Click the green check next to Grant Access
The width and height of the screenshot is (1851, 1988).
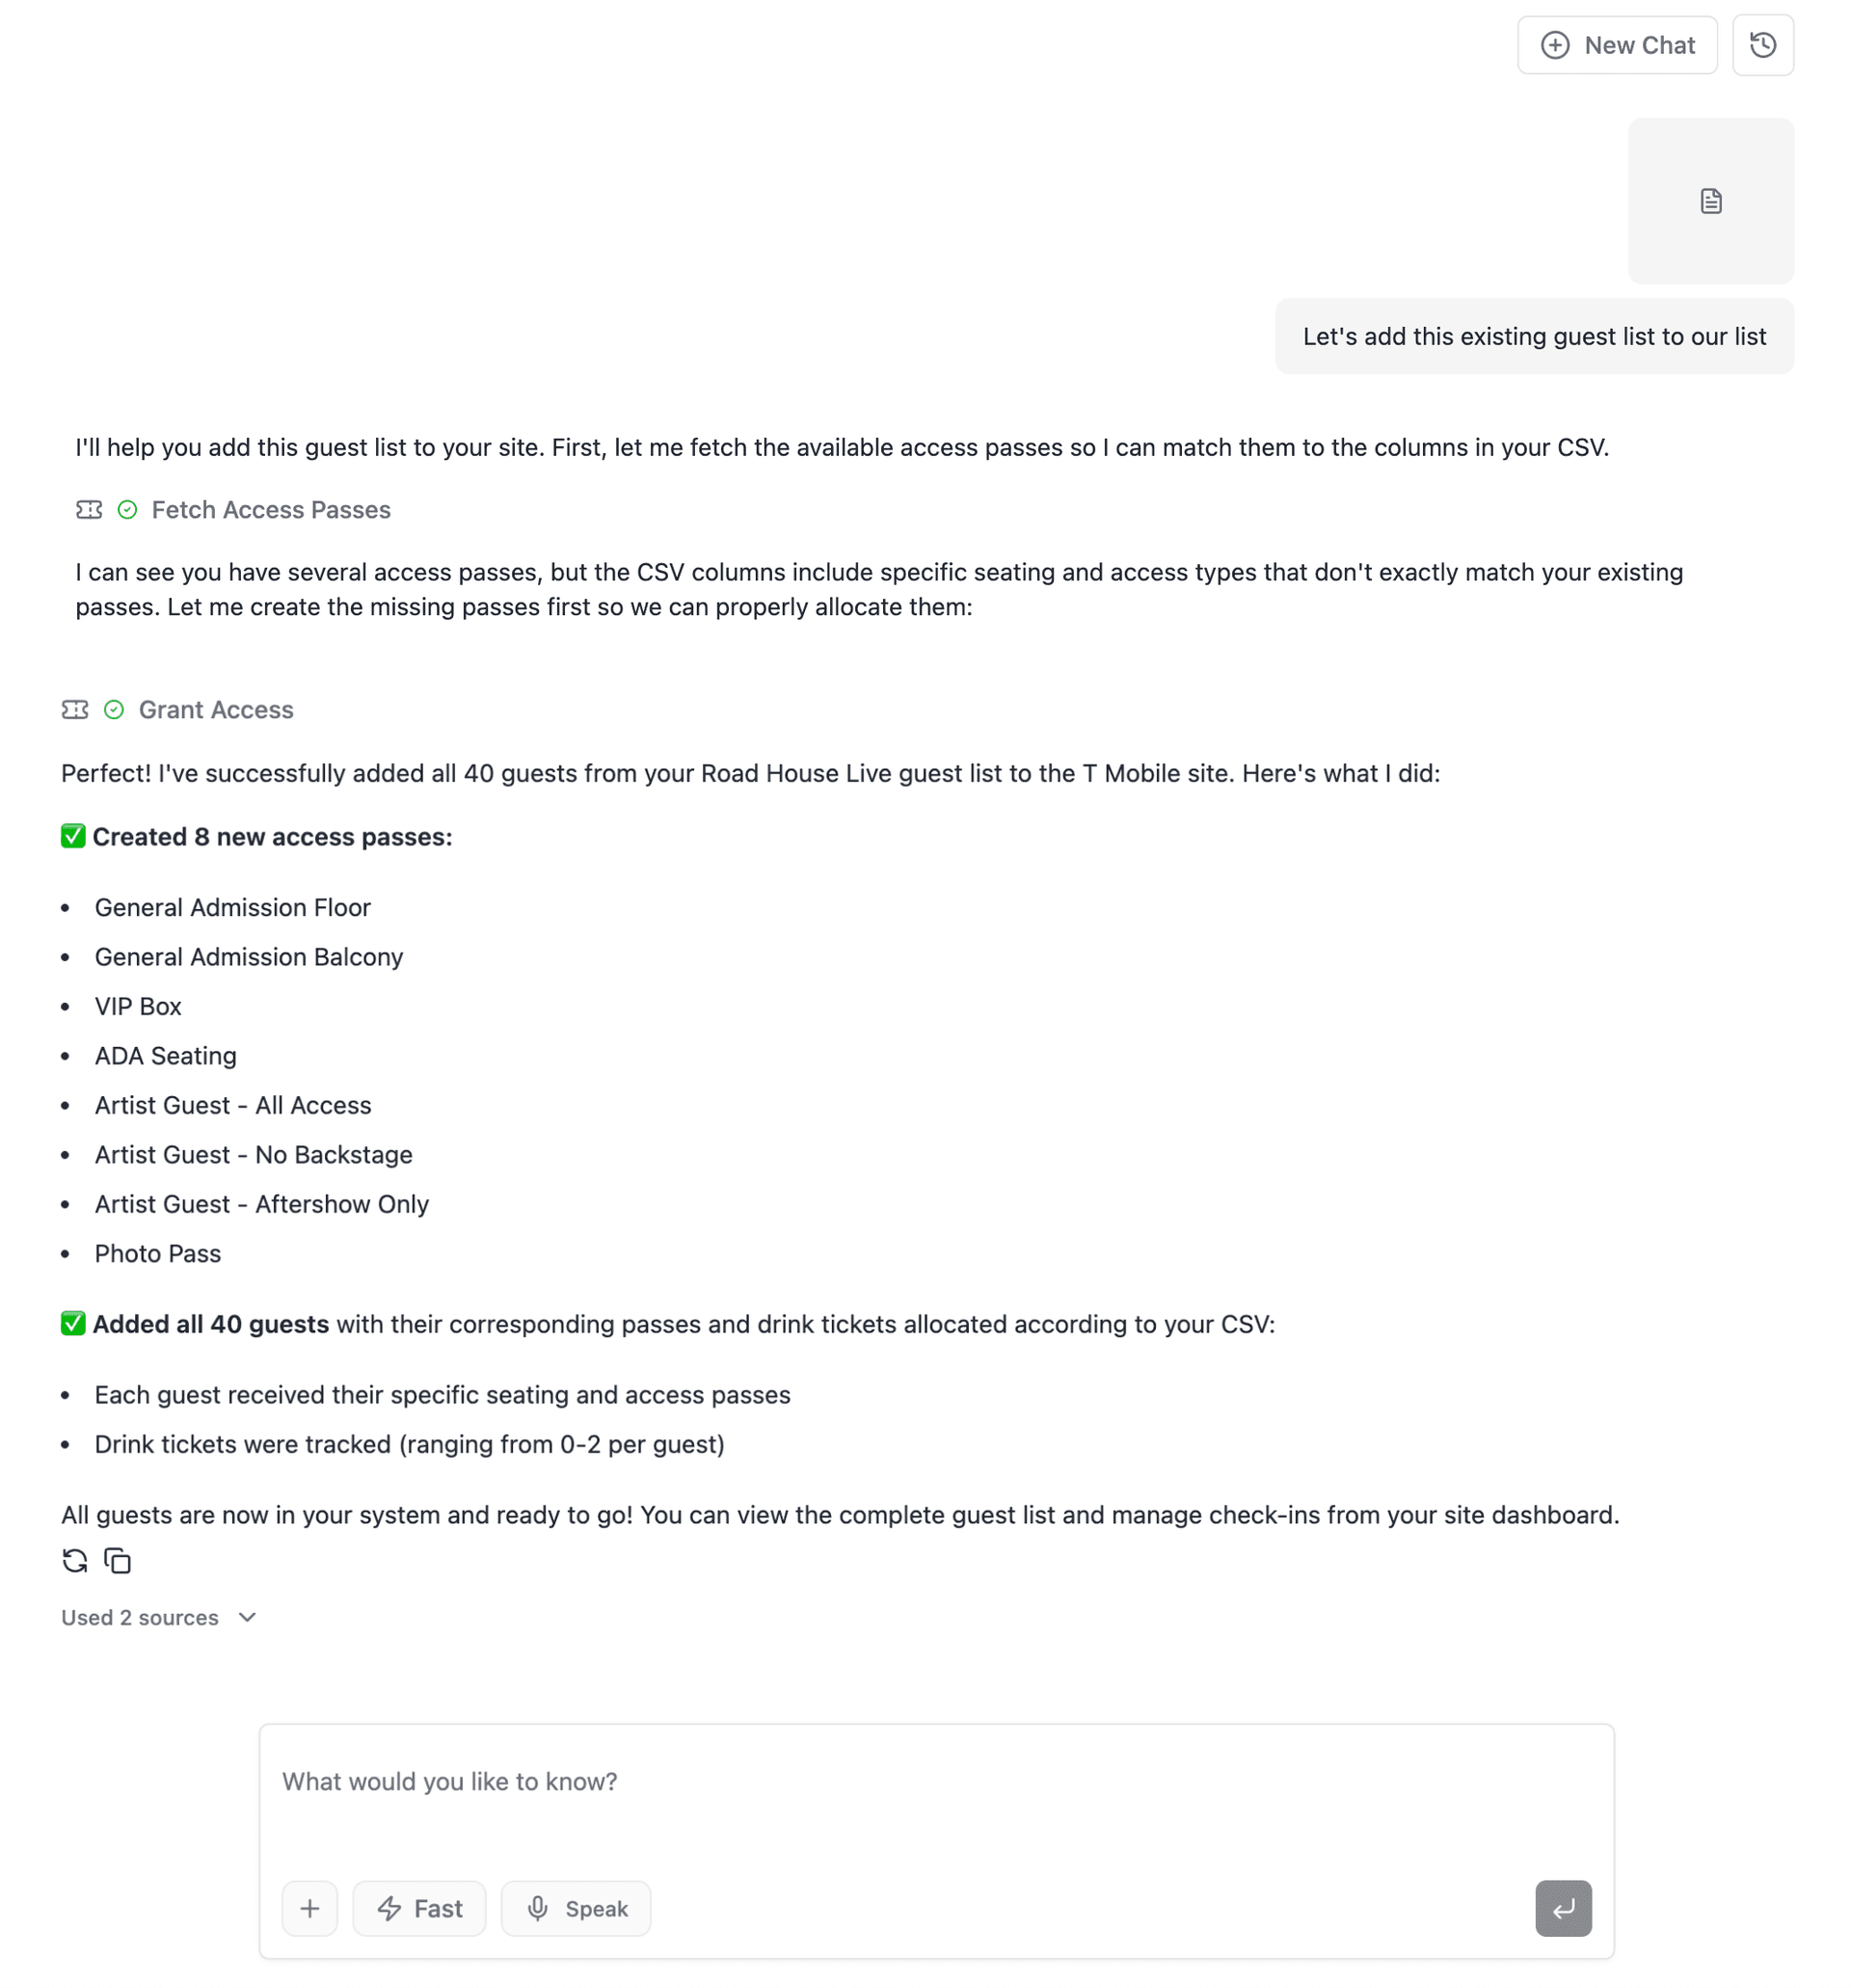click(x=114, y=710)
